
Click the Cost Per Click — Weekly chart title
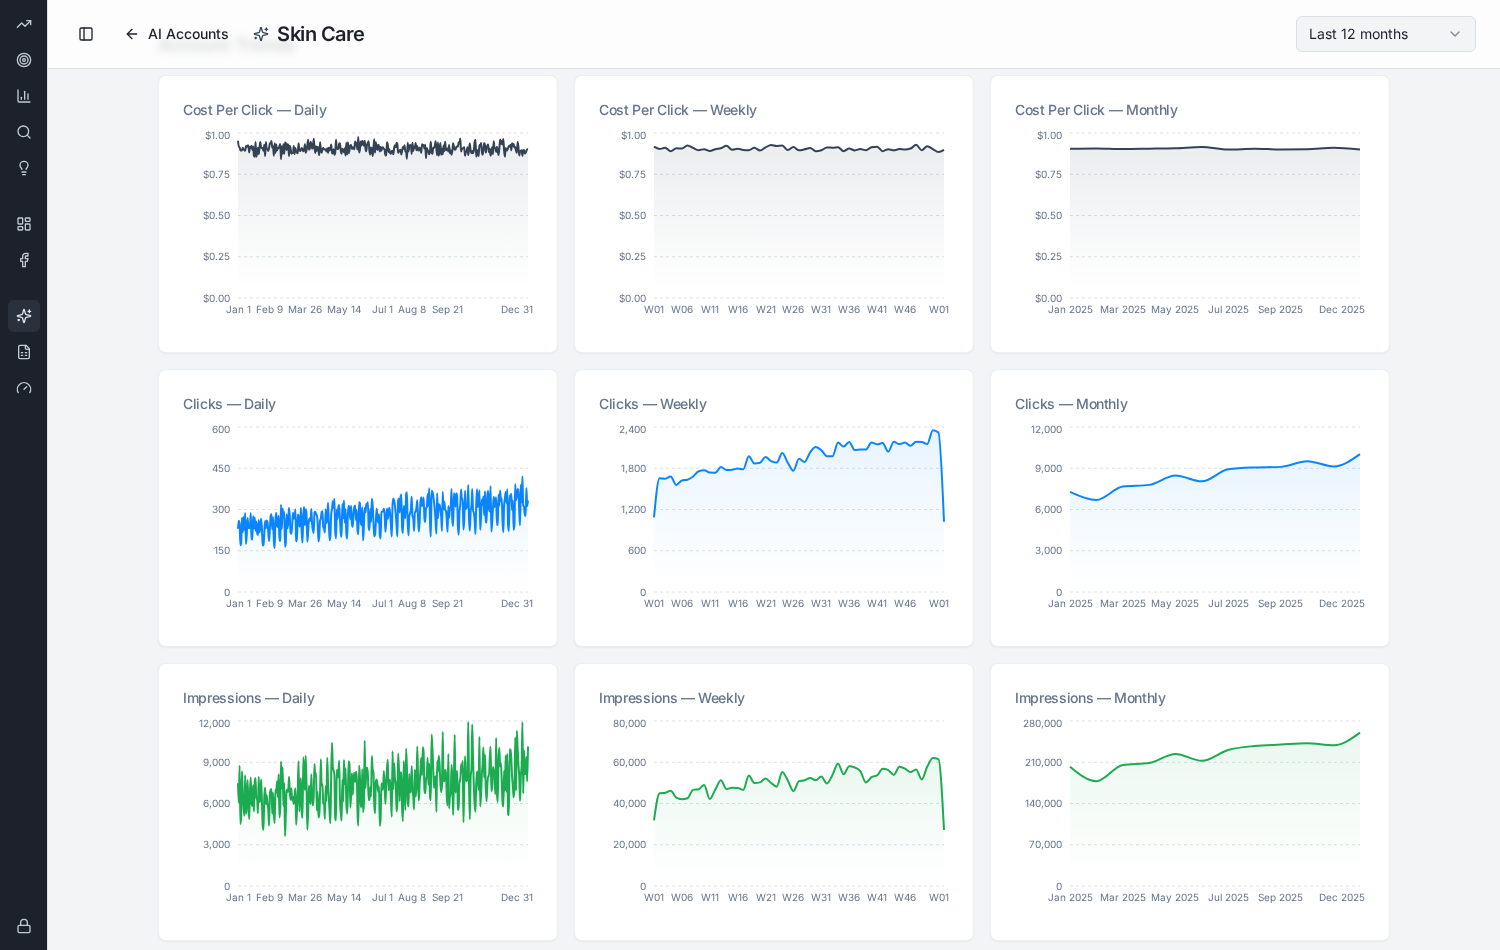[678, 110]
